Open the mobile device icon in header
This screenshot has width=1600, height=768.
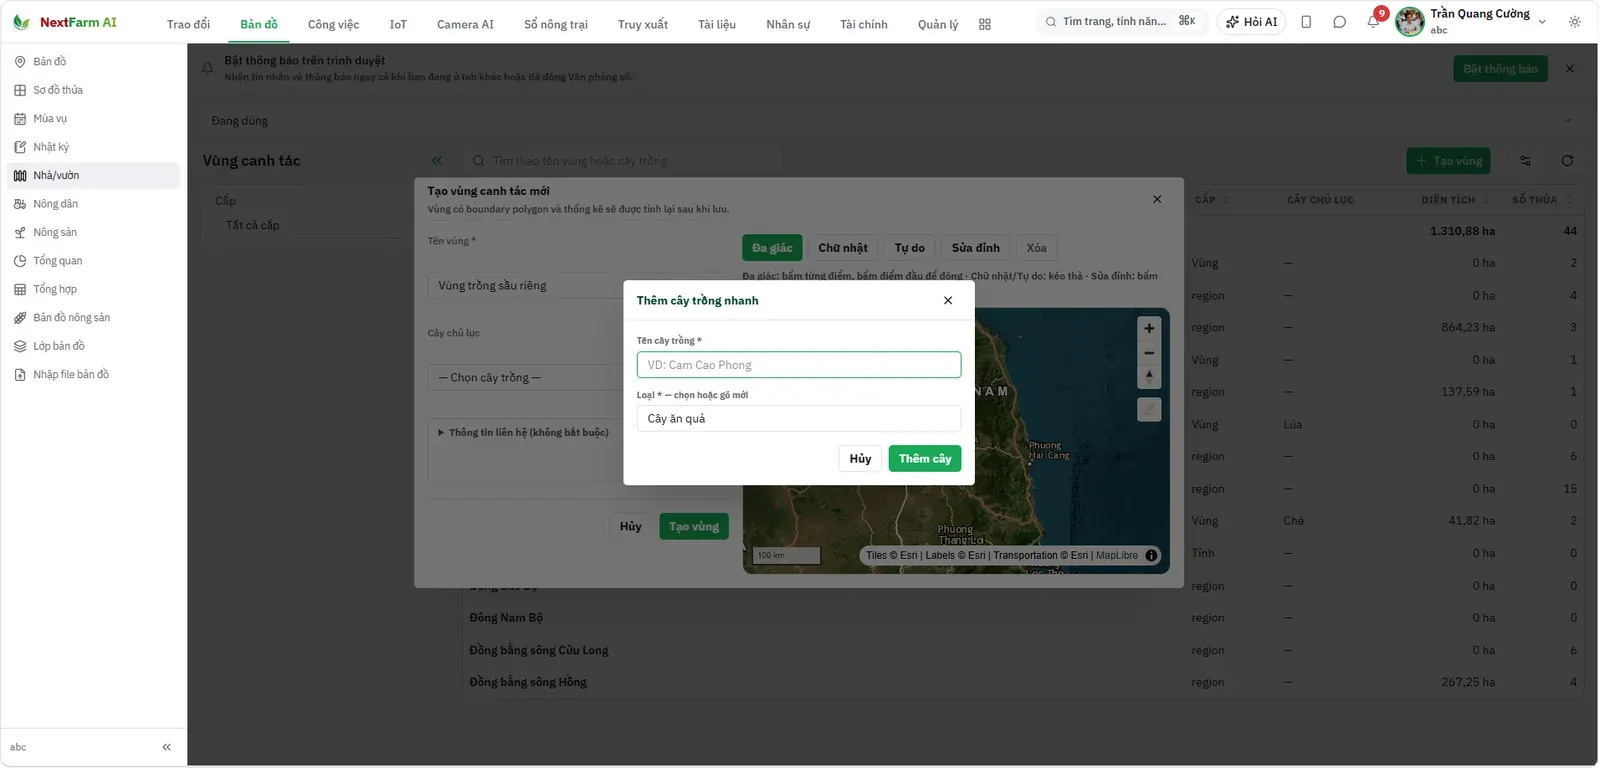click(x=1306, y=22)
